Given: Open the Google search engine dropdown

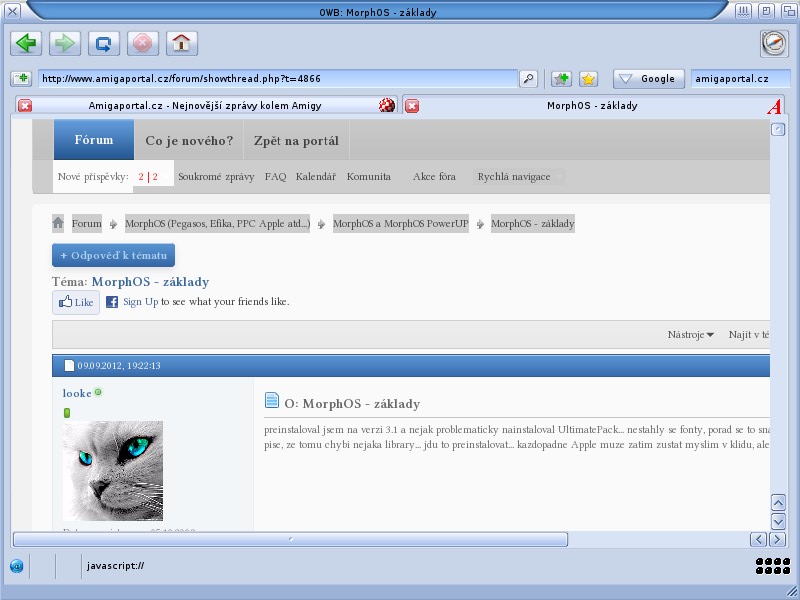Looking at the screenshot, I should click(648, 79).
